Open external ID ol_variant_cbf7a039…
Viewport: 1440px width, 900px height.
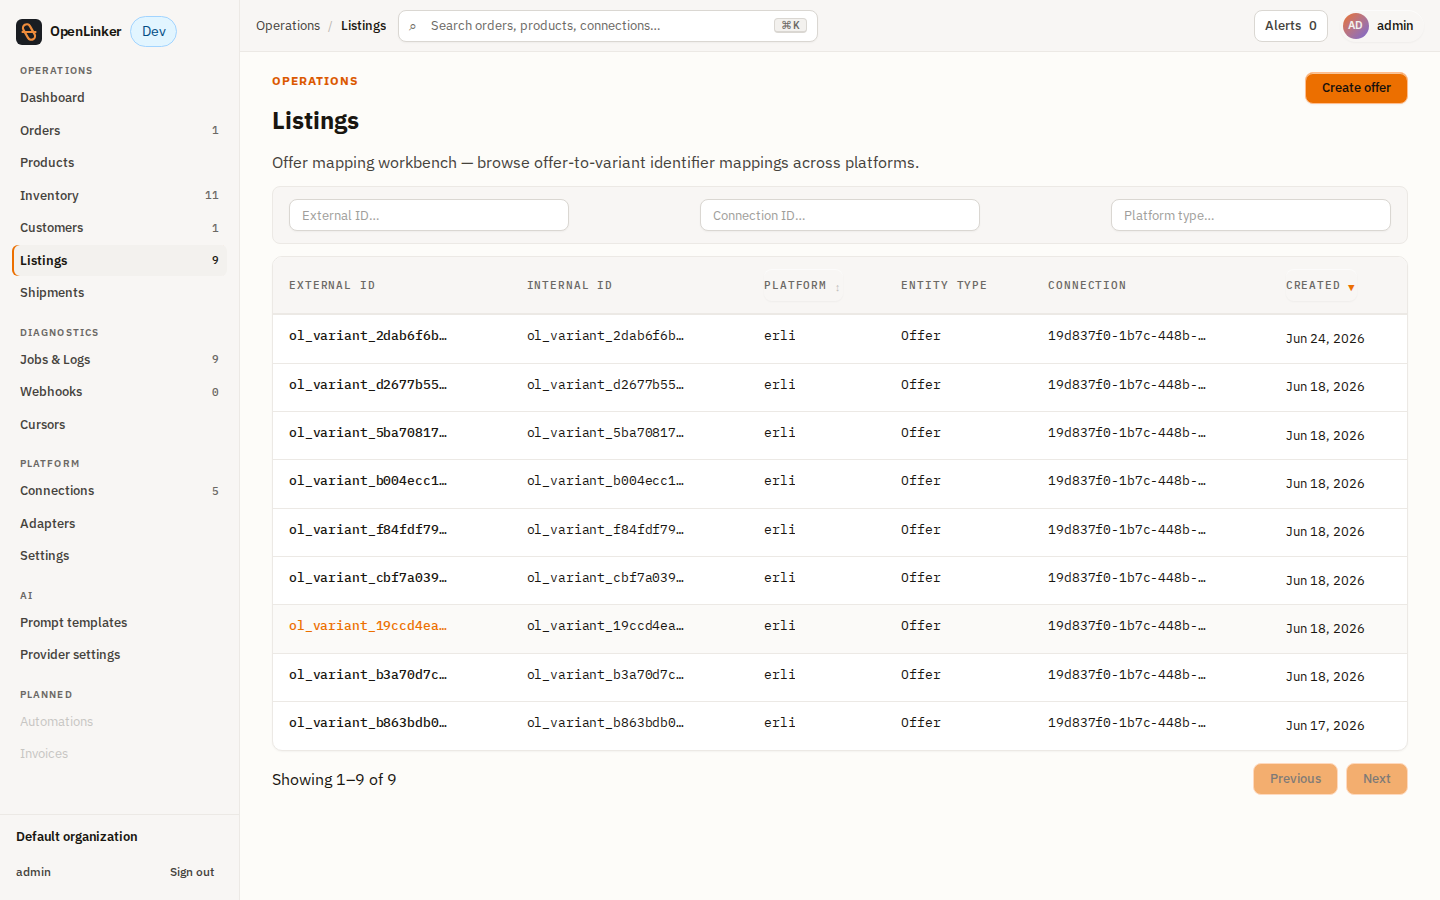[368, 578]
